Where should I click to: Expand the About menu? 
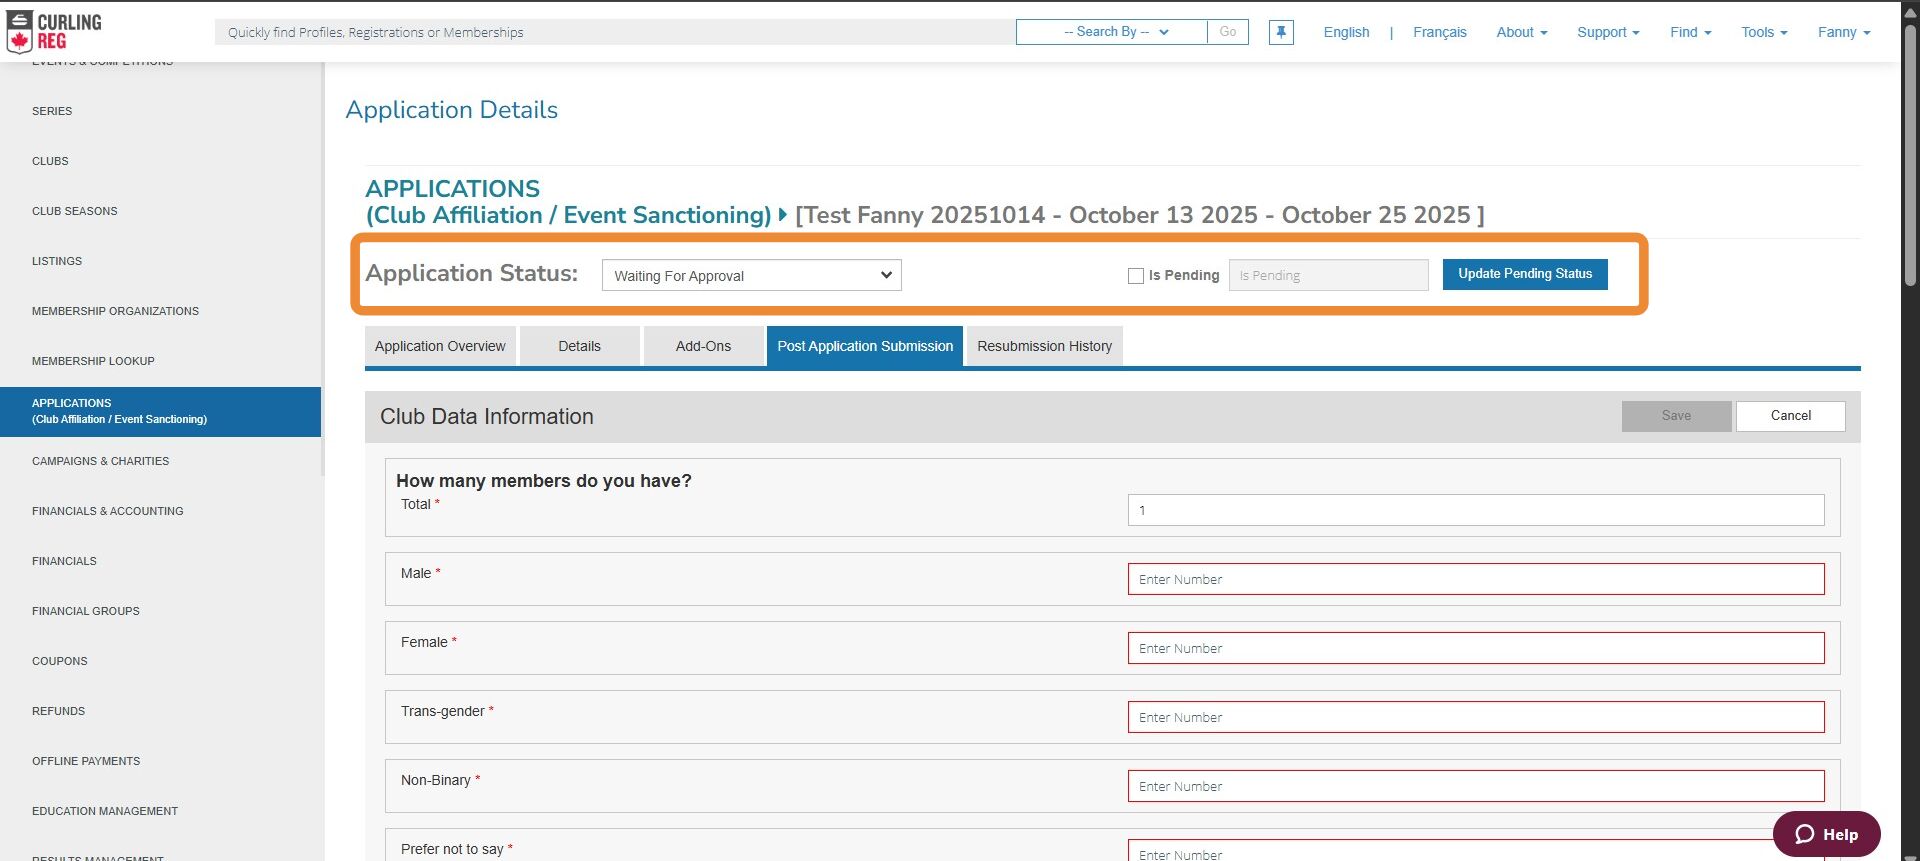pyautogui.click(x=1521, y=32)
